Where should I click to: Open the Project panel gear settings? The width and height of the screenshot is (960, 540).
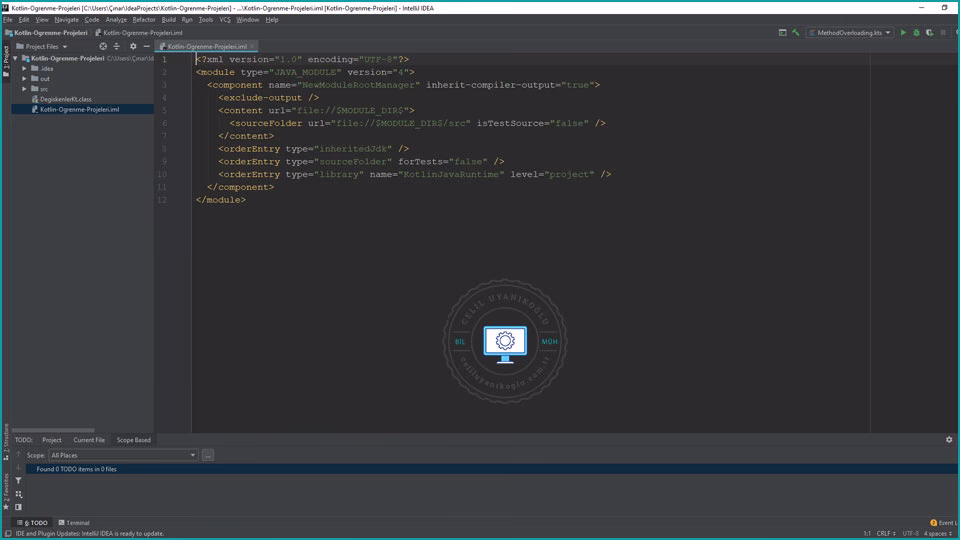coord(133,47)
